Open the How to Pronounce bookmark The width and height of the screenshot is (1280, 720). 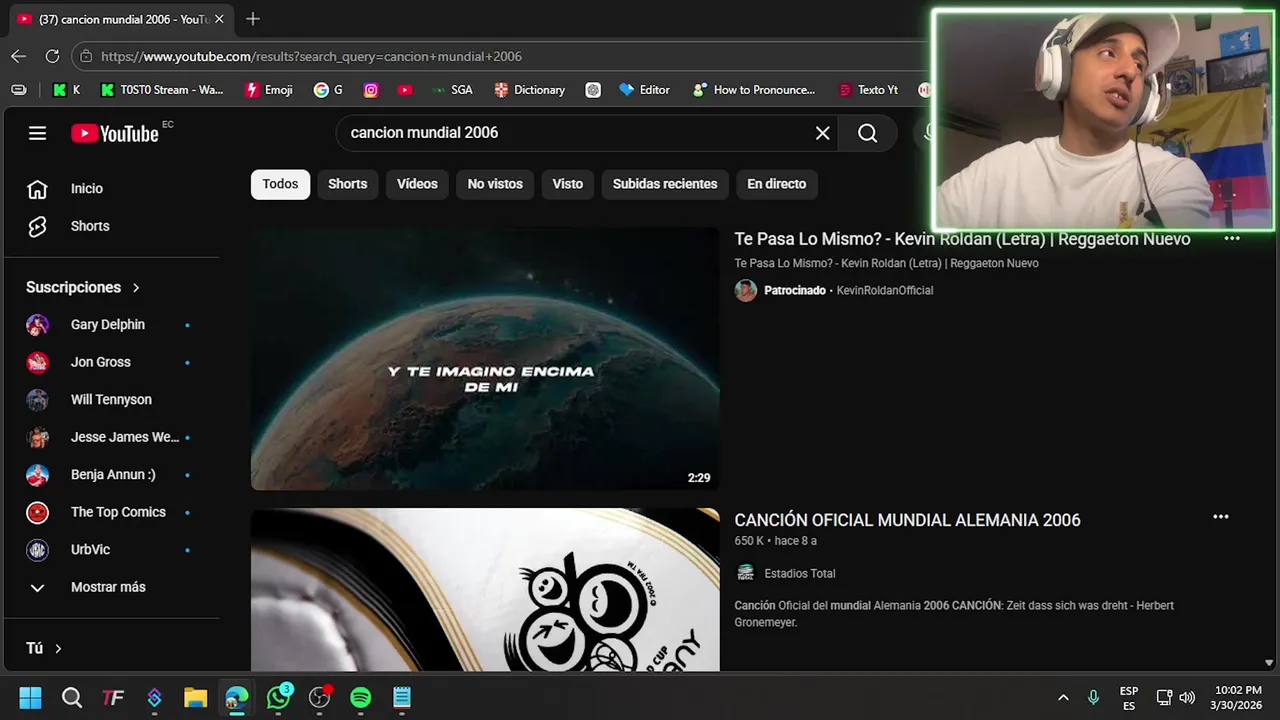[x=753, y=90]
